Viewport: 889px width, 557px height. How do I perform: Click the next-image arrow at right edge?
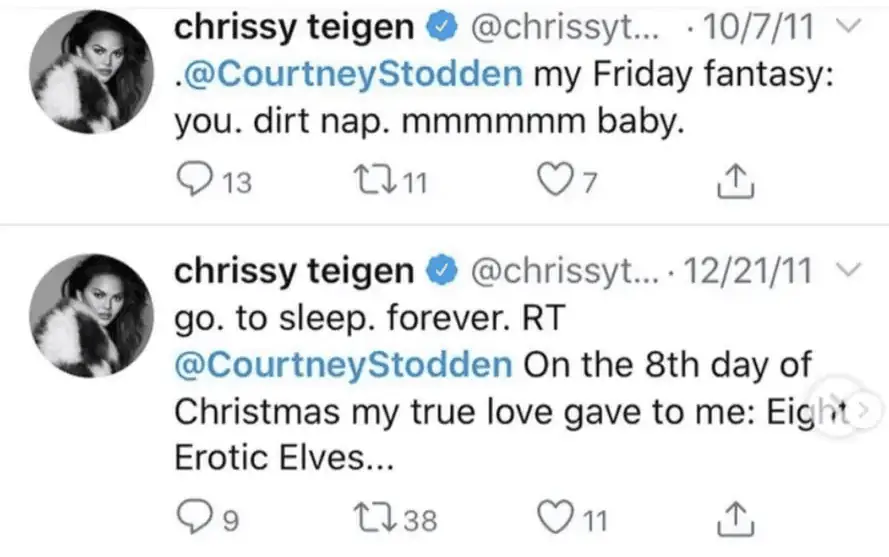(866, 408)
